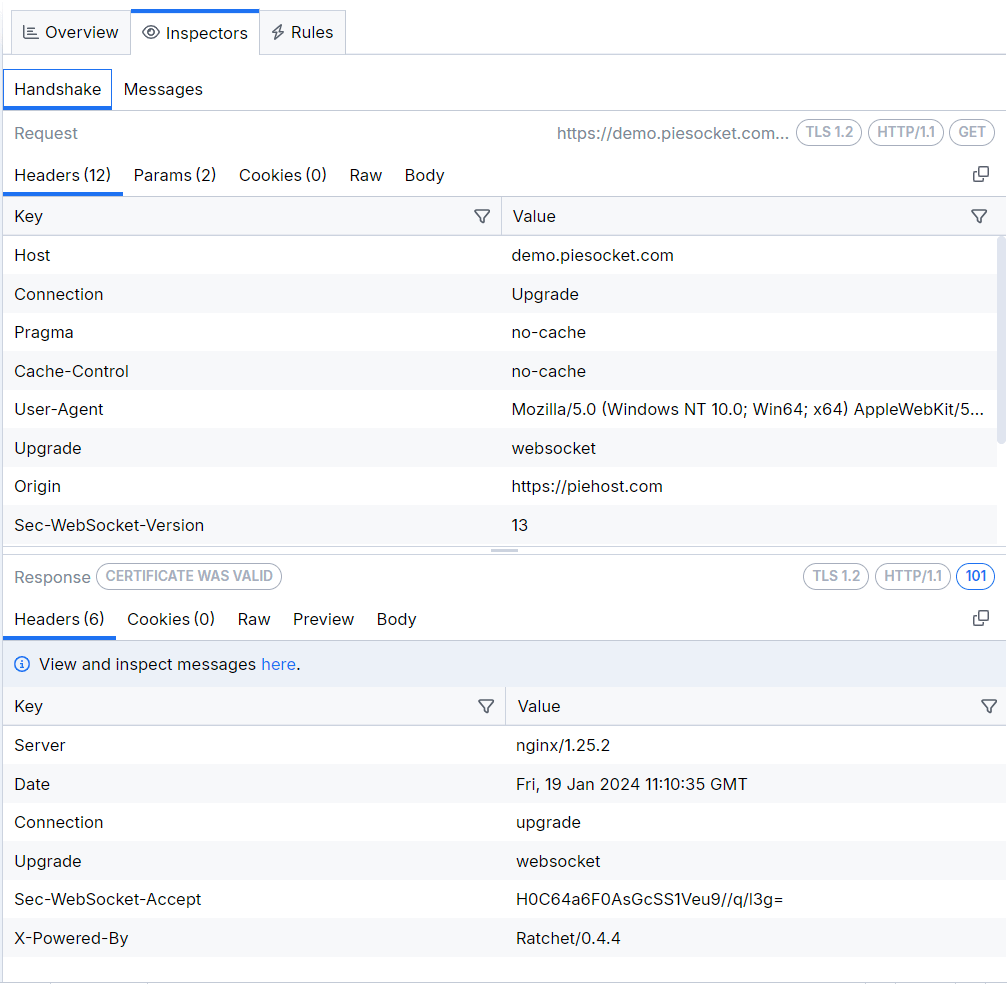Screen dimensions: 1007x984
Task: View the request Raw tab
Action: click(365, 175)
